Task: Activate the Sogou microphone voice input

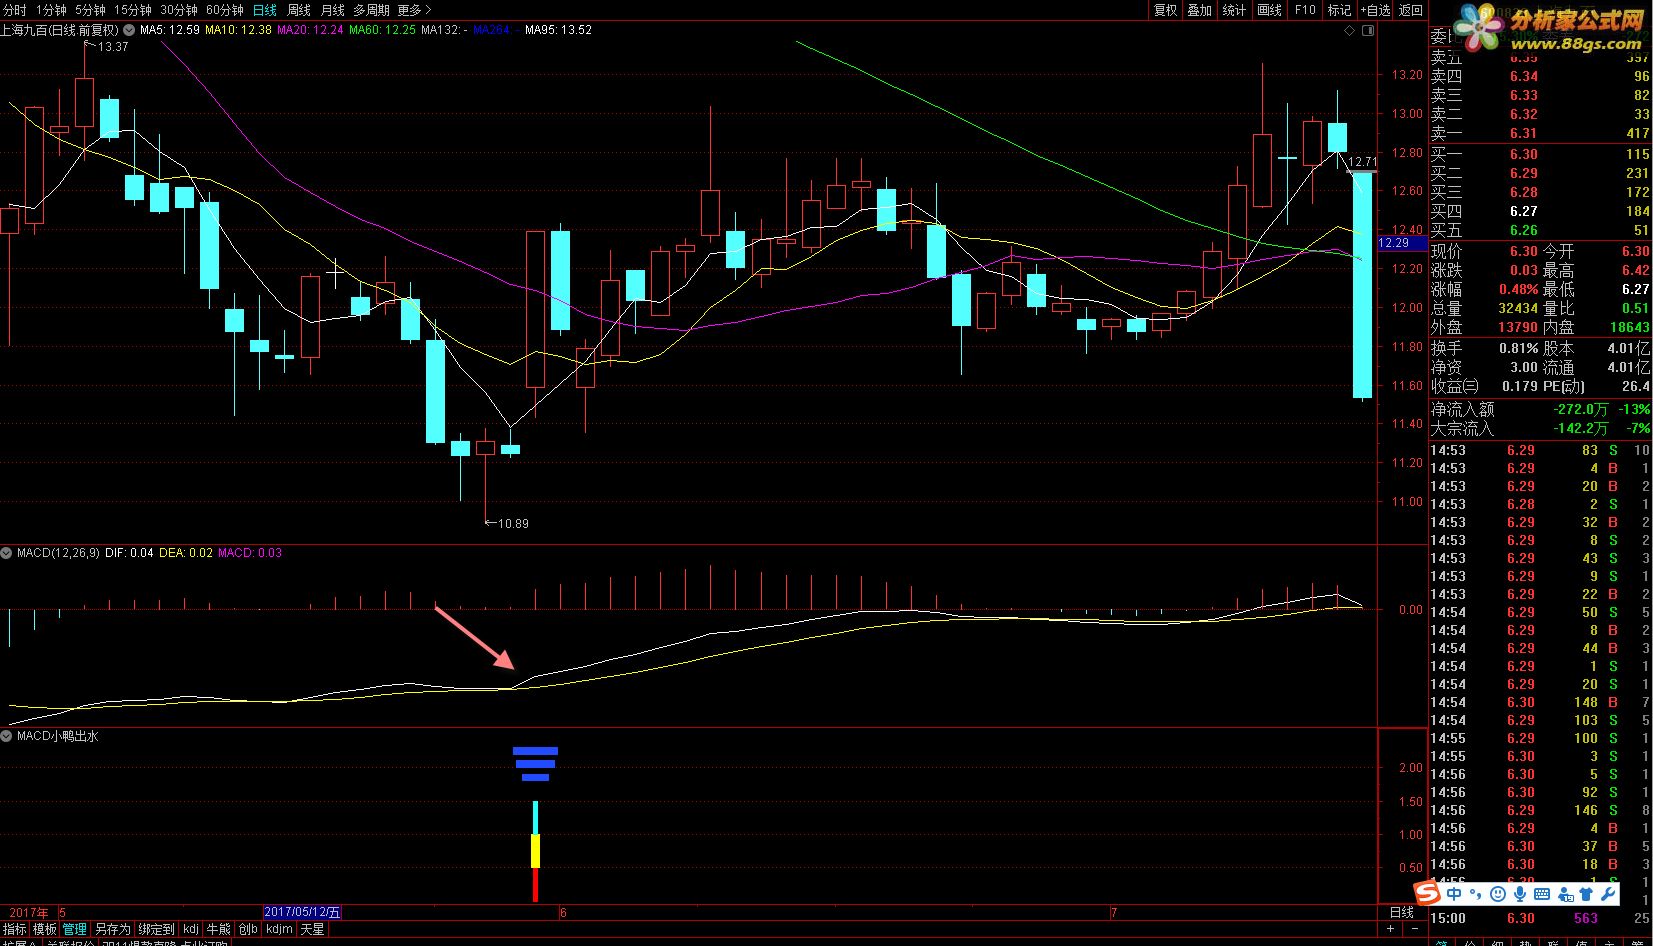Action: point(1520,893)
